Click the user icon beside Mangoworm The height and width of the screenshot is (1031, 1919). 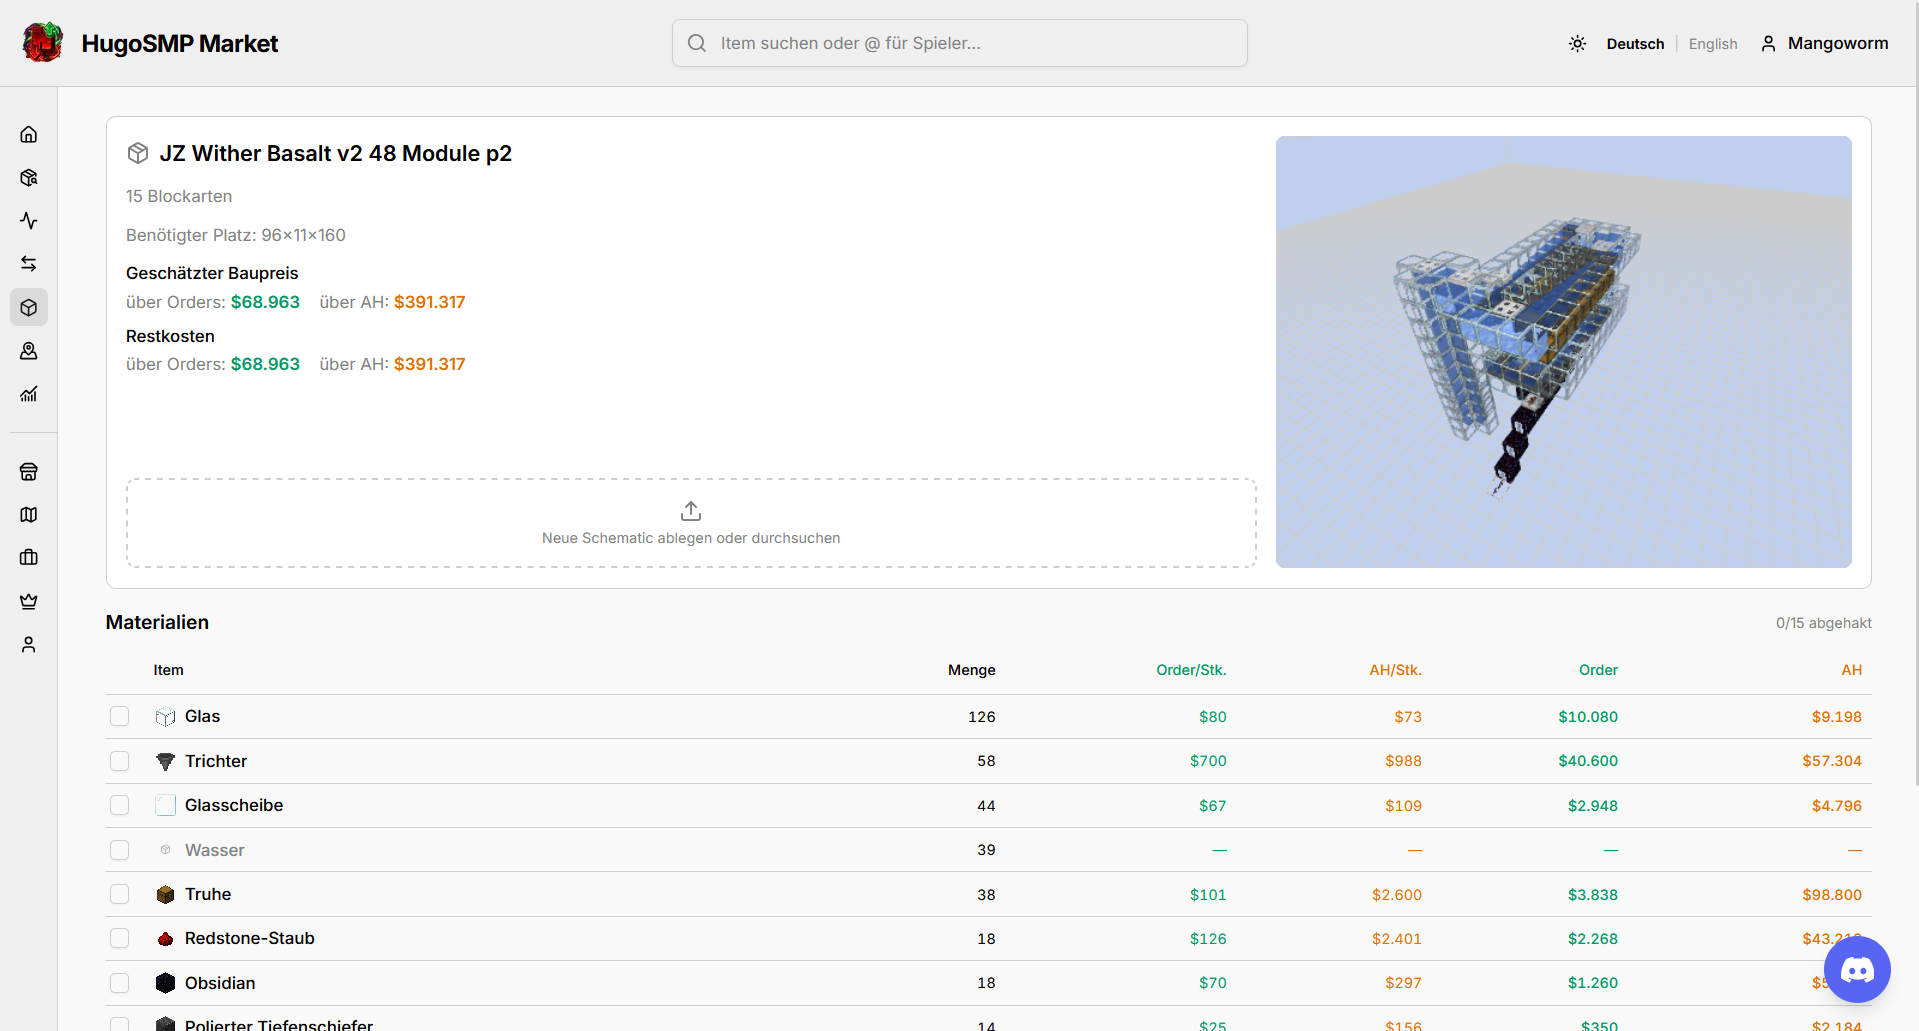pyautogui.click(x=1769, y=44)
